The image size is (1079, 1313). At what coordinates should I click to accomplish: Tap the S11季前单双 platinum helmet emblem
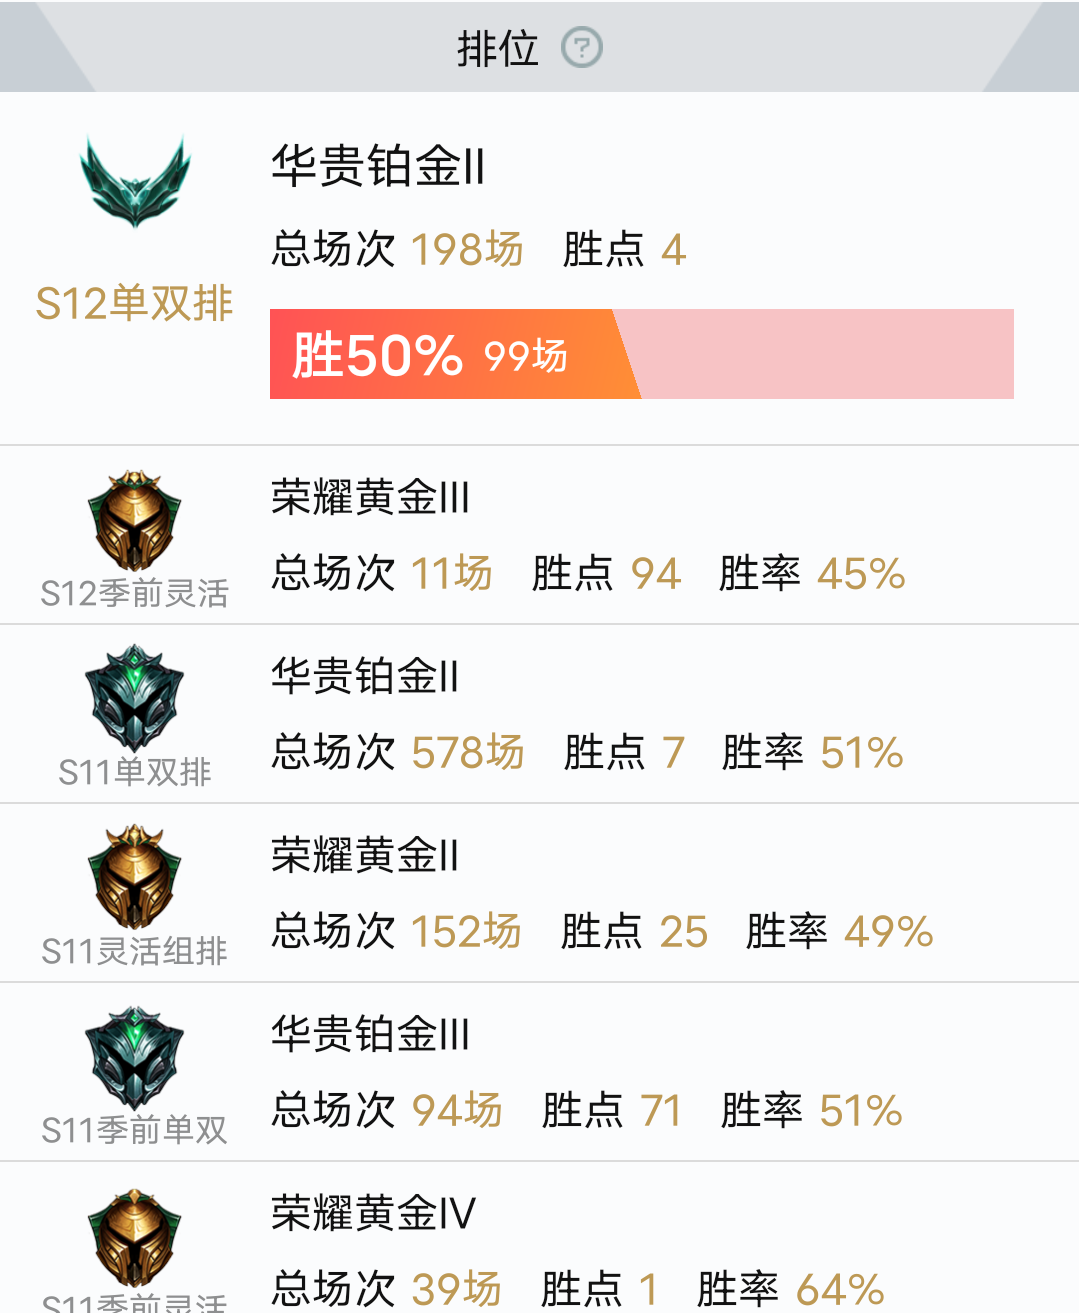[135, 1057]
